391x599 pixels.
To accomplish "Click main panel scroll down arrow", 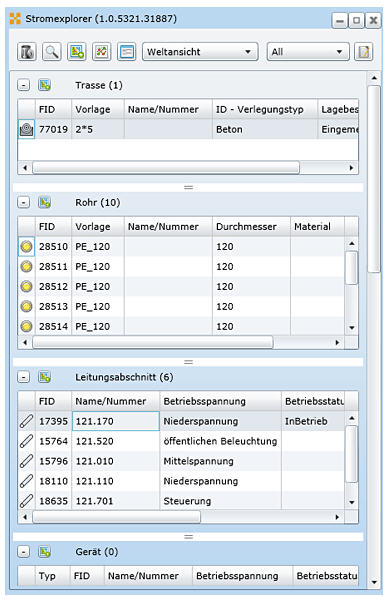I will [374, 582].
